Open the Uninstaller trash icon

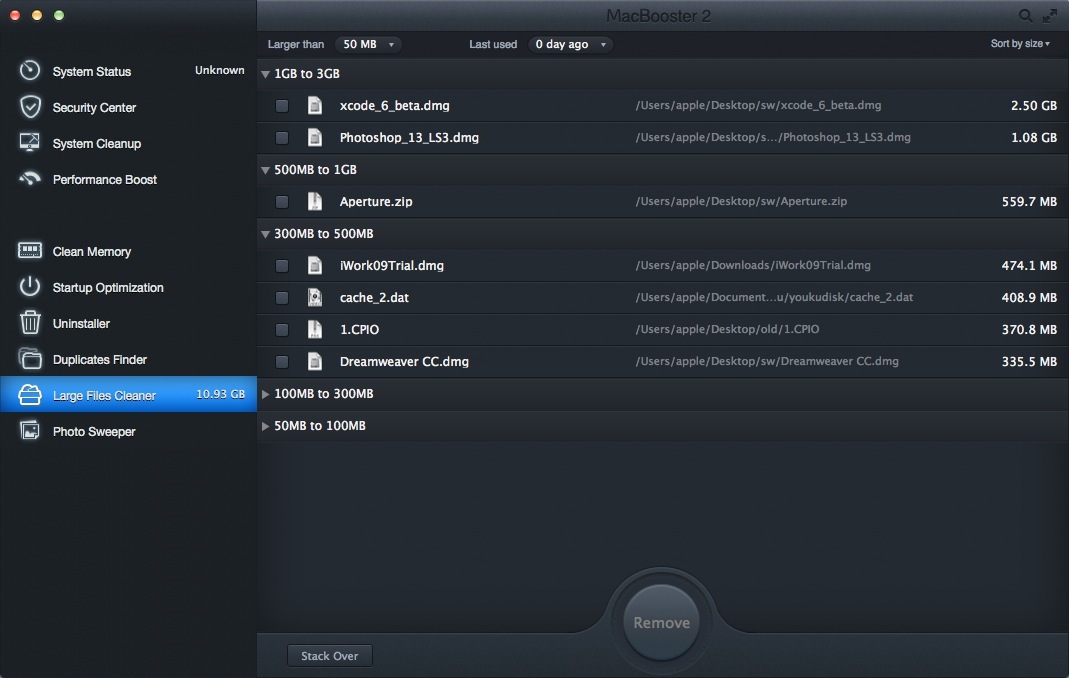pos(30,323)
